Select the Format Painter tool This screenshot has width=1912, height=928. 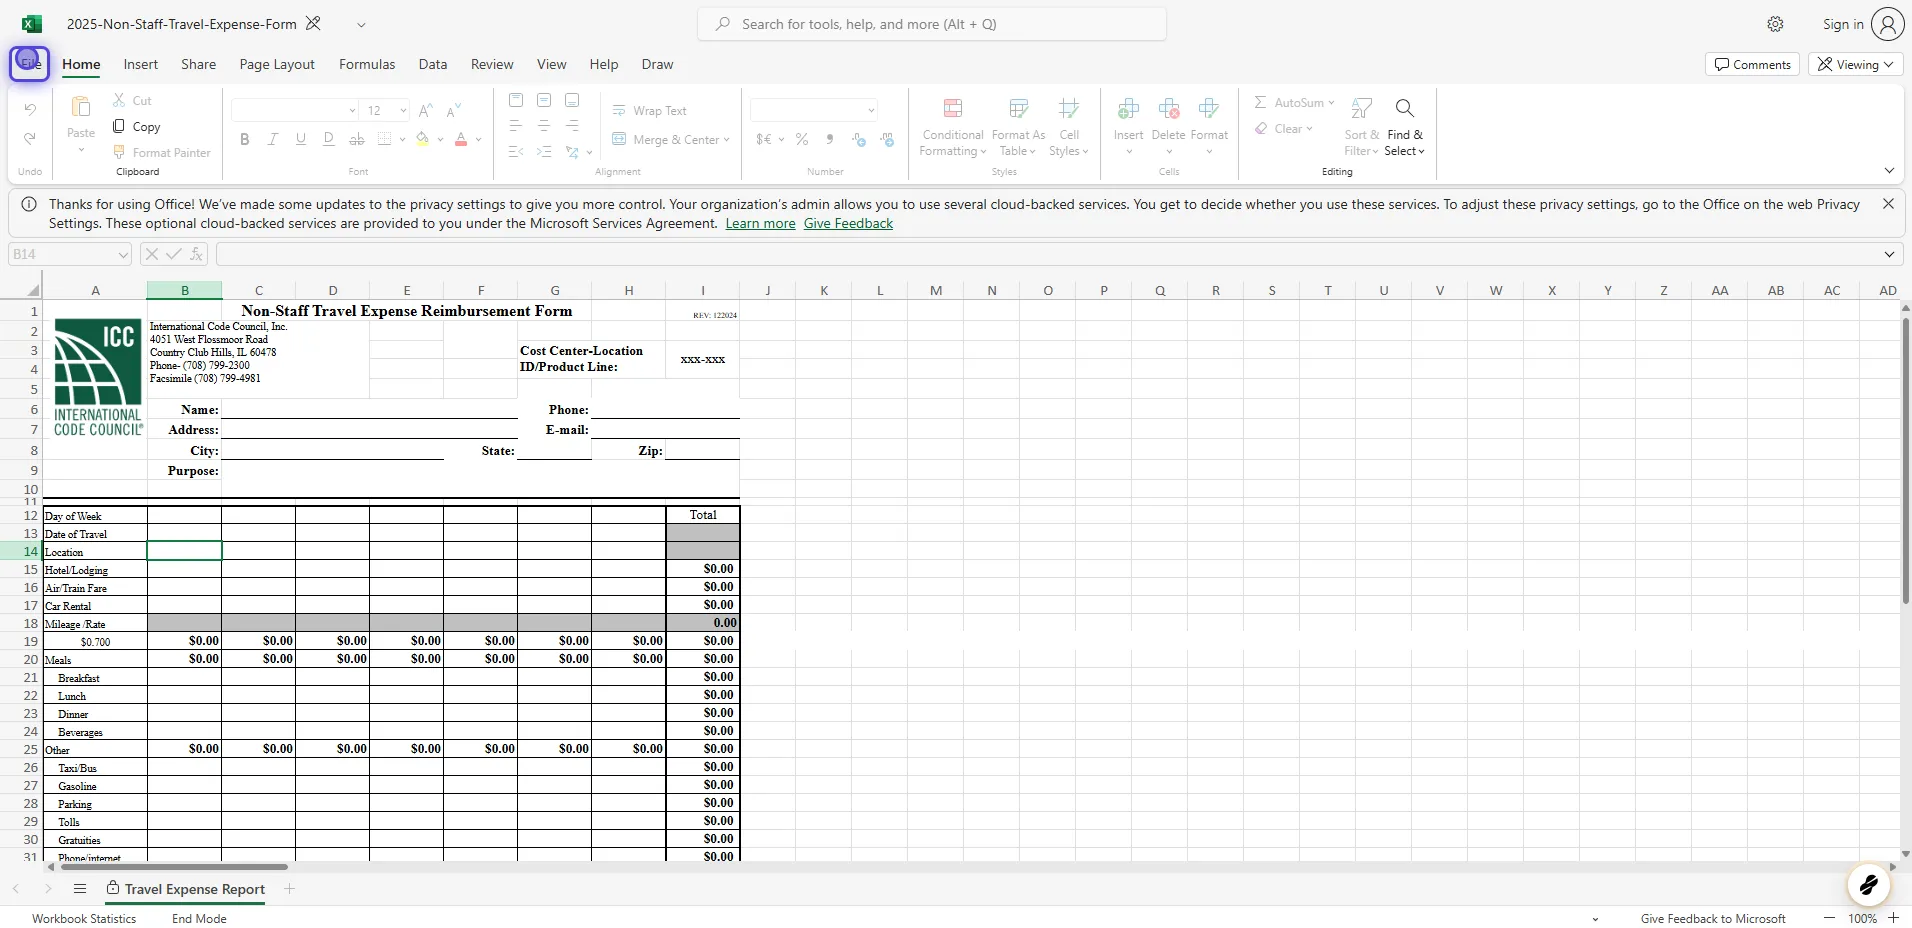161,152
